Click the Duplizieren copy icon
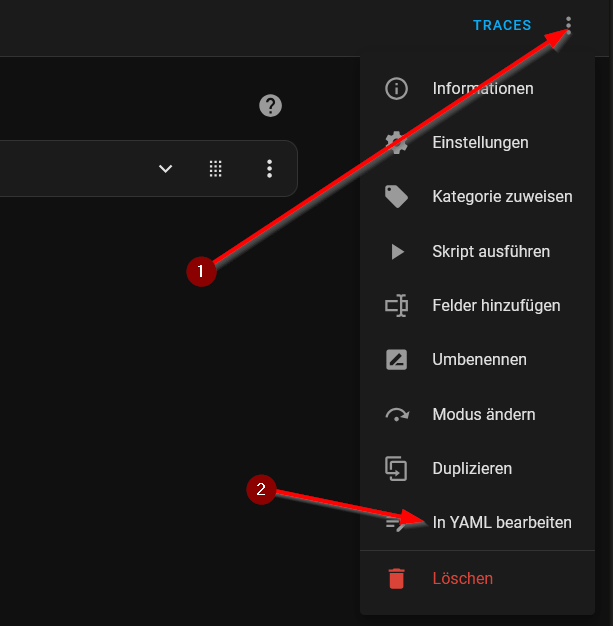This screenshot has width=613, height=626. click(x=396, y=469)
